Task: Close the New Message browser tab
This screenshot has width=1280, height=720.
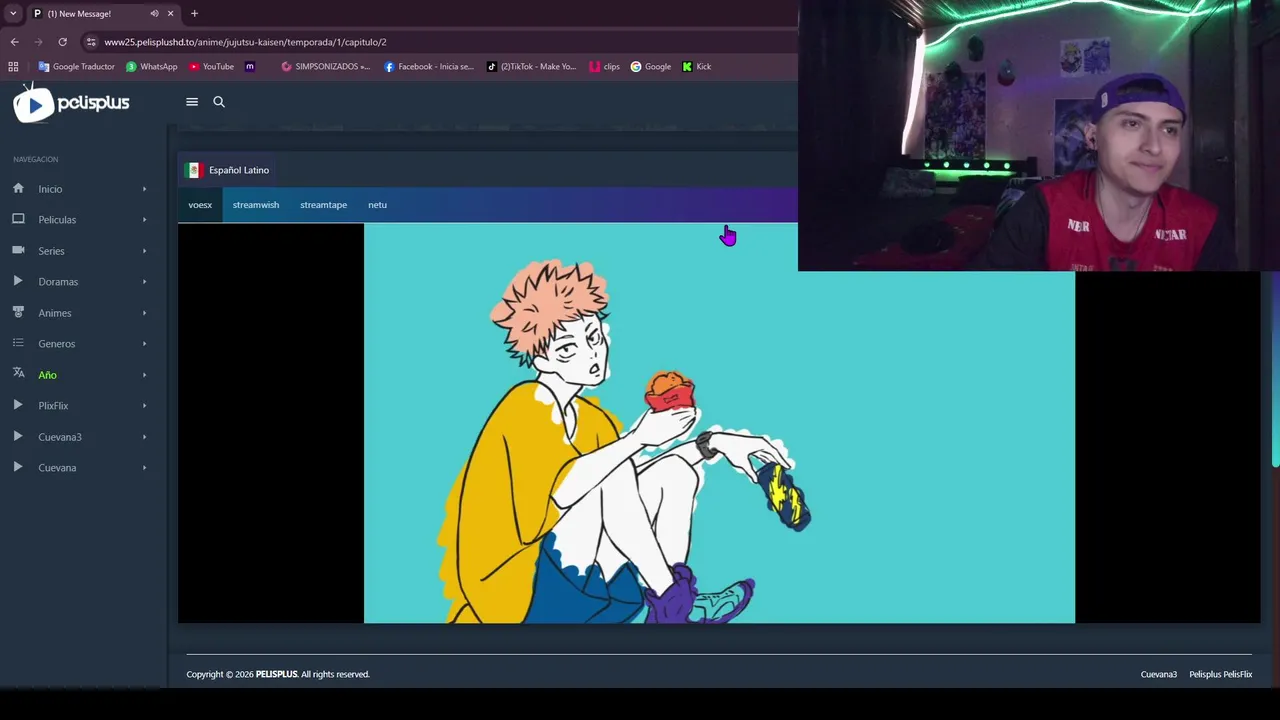Action: [x=170, y=14]
